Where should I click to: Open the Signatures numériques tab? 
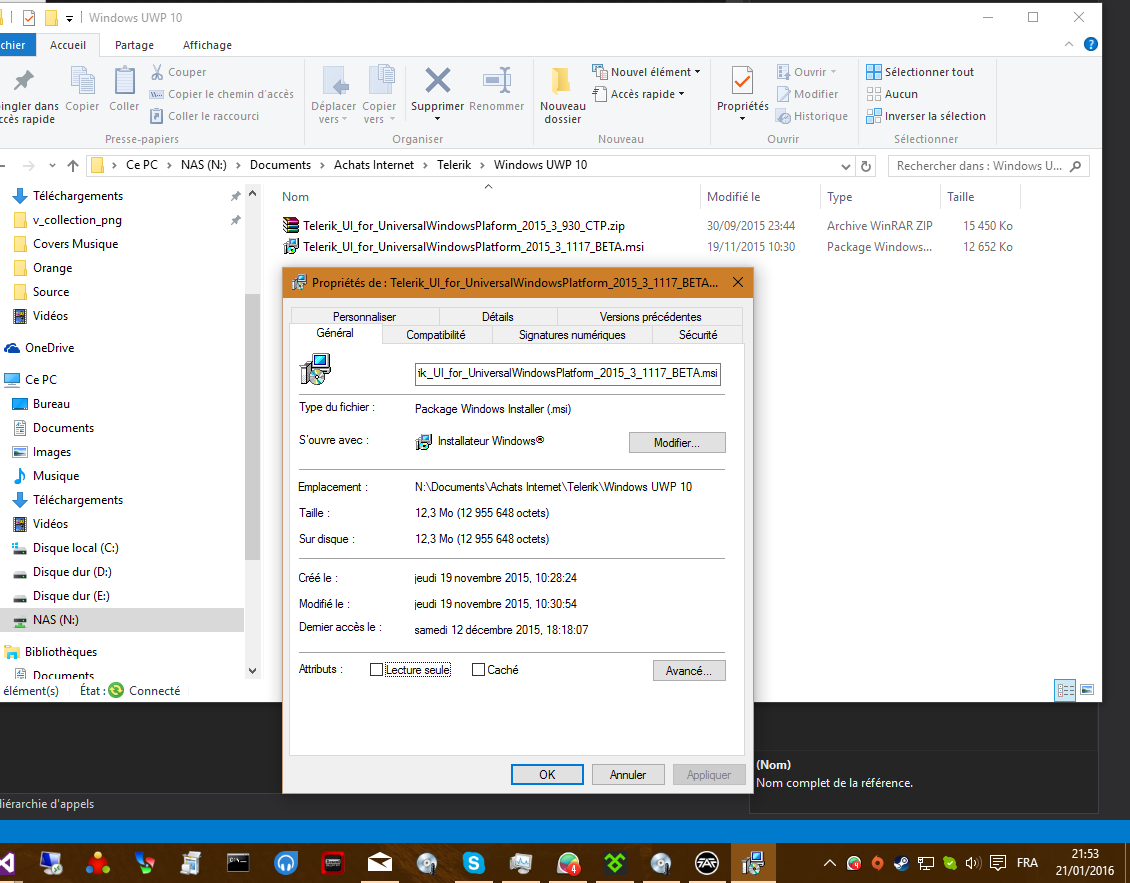click(572, 334)
